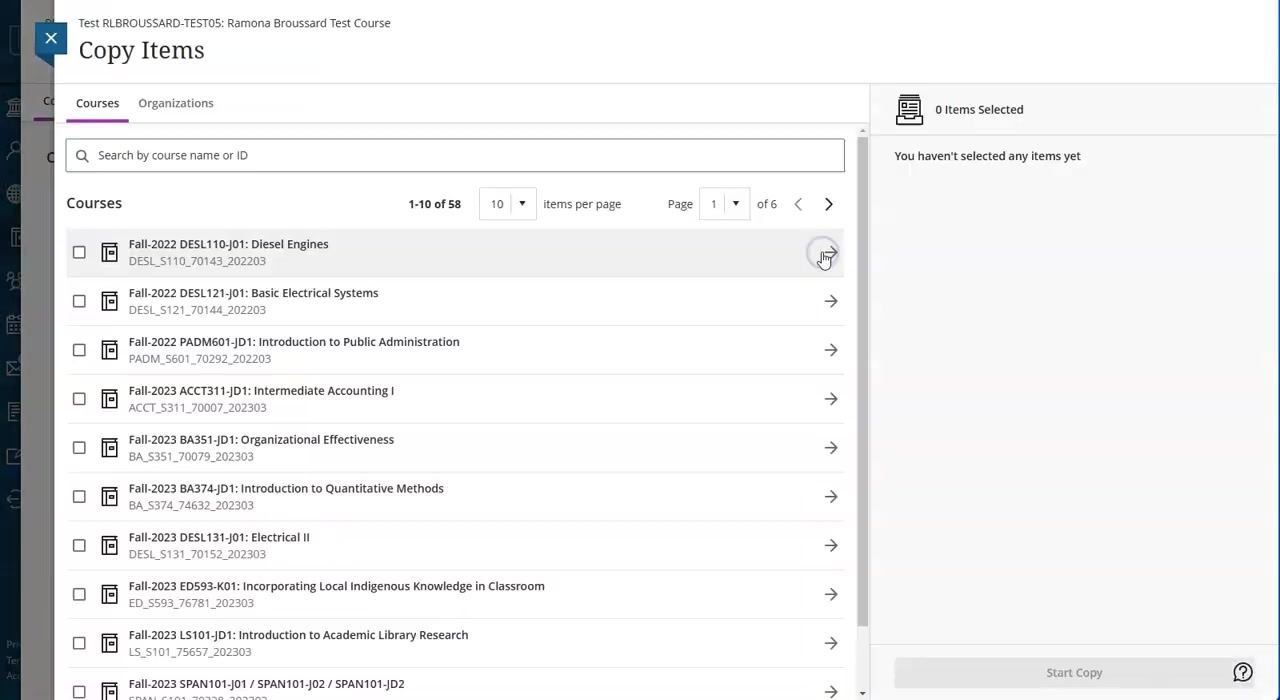This screenshot has width=1280, height=700.
Task: Go to the next page of courses
Action: (x=828, y=204)
